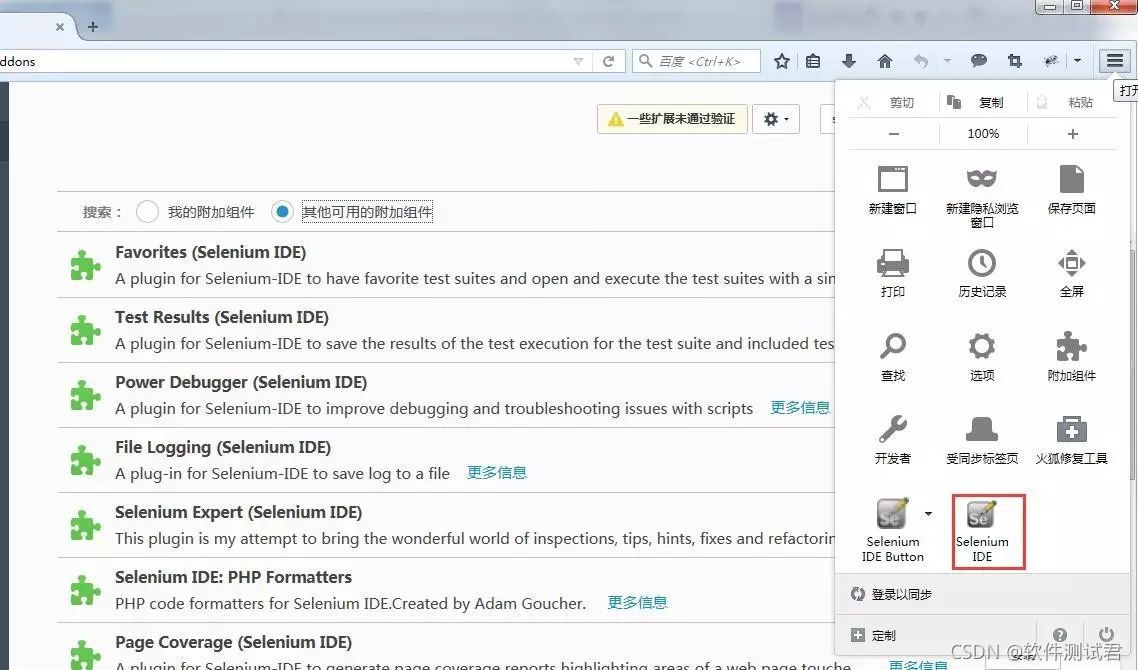Click the Print icon (打印)
Screen dimensions: 1138x670
coord(892,264)
